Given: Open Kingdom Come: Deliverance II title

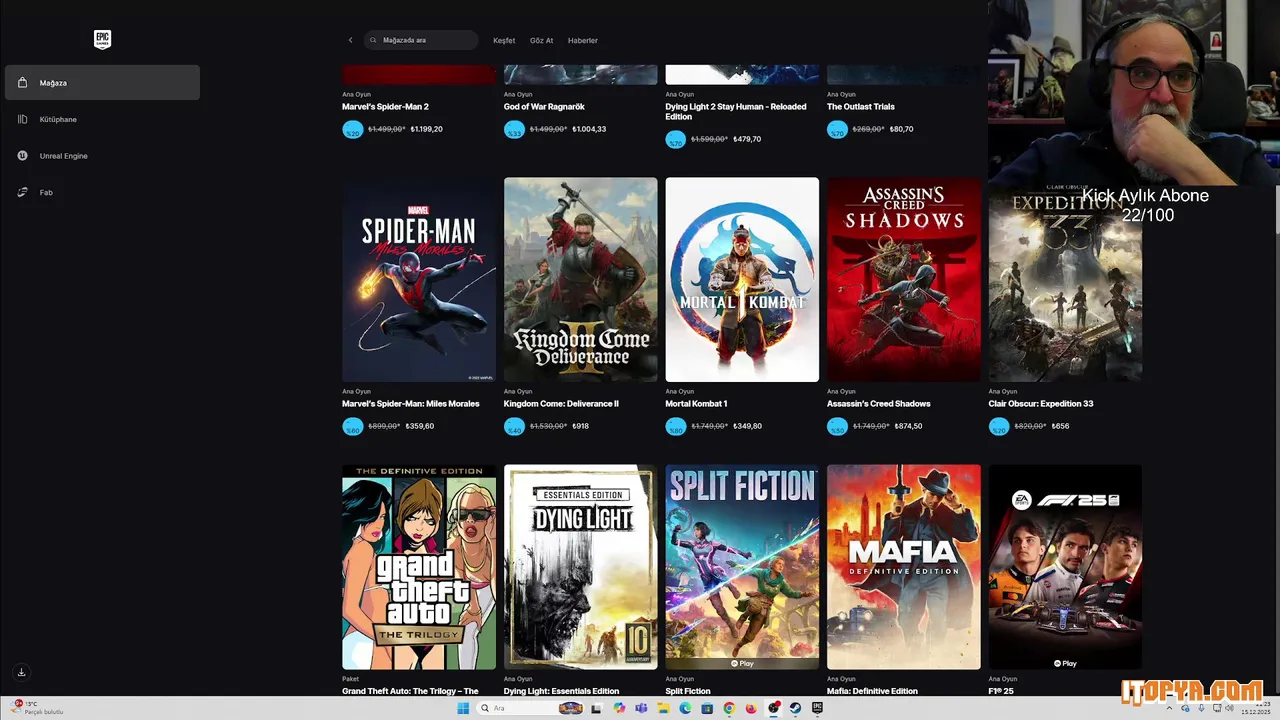Looking at the screenshot, I should point(561,403).
